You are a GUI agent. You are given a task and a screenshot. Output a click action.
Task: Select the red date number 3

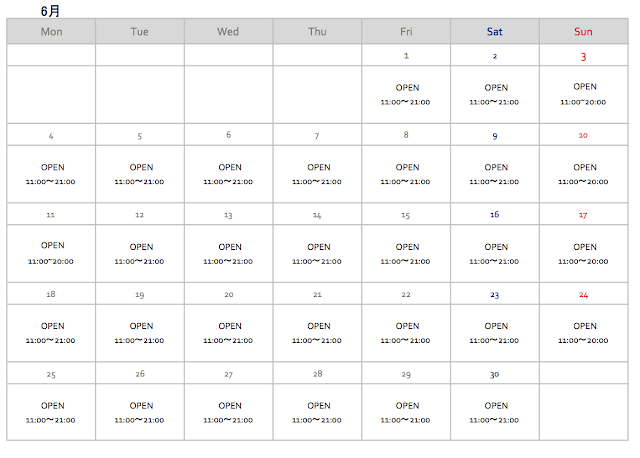pos(583,56)
